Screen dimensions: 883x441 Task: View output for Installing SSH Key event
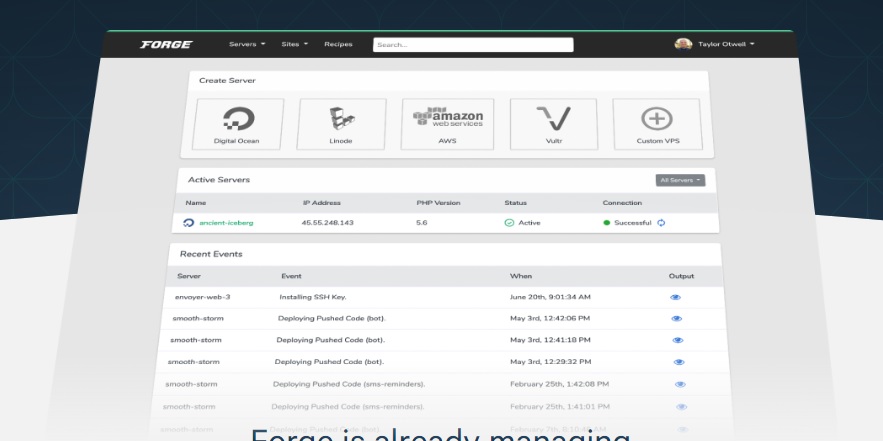pos(675,297)
